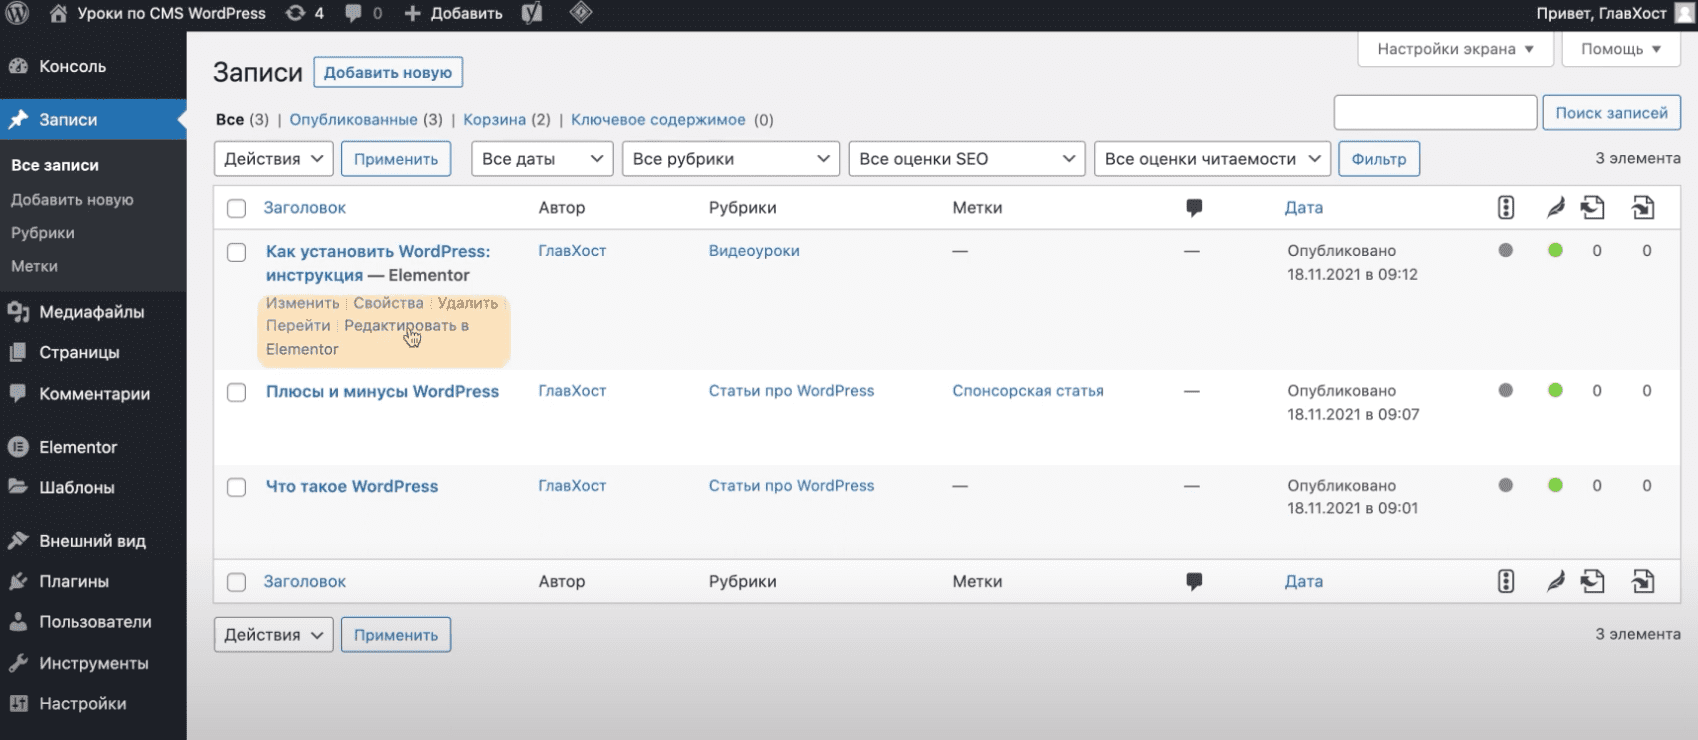
Task: Check the 'Плюсы и минусы WordPress' post checkbox
Action: click(x=236, y=392)
